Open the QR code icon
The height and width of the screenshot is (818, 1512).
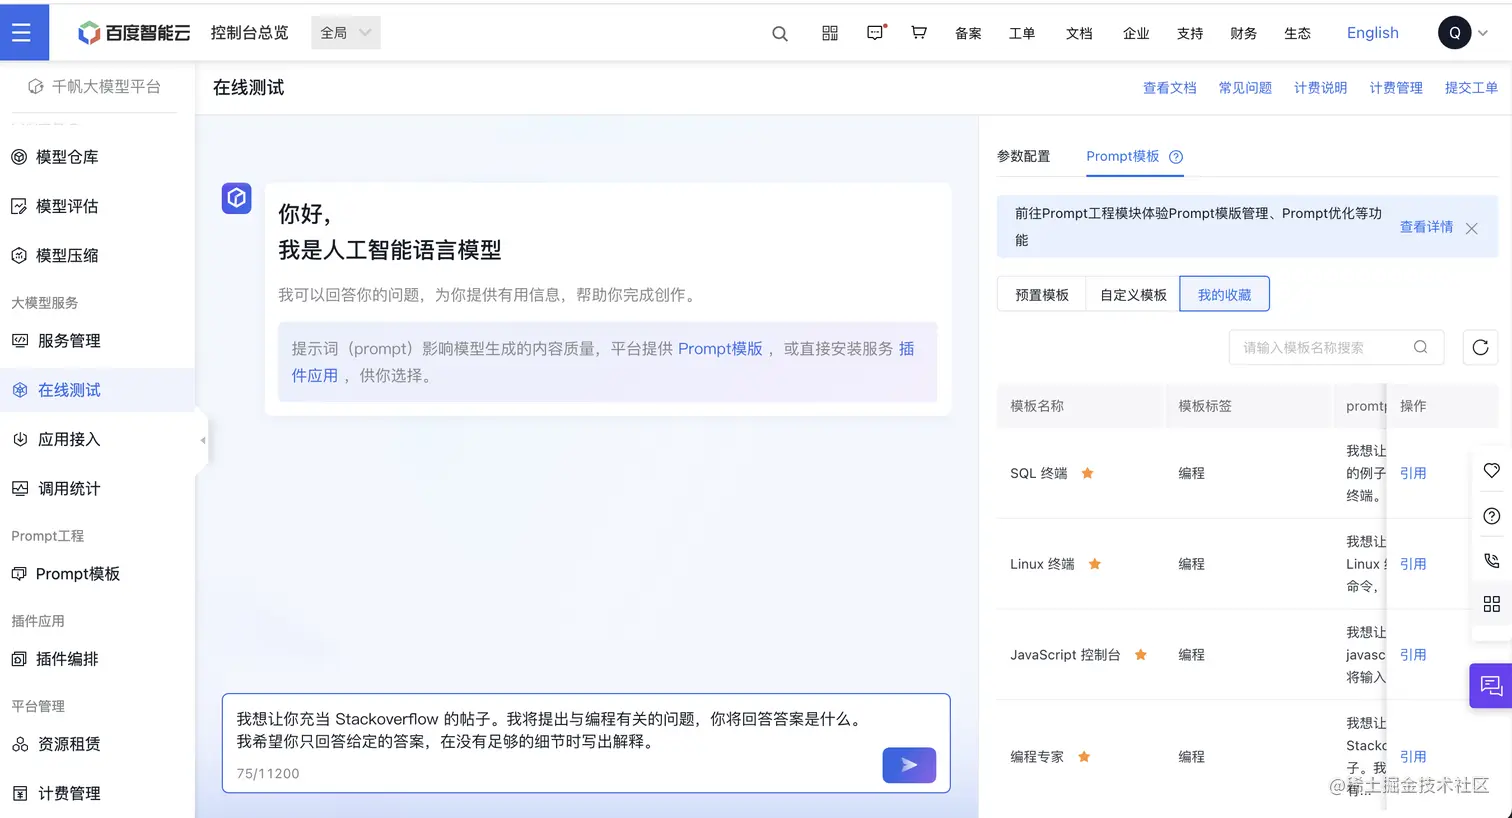(x=830, y=33)
